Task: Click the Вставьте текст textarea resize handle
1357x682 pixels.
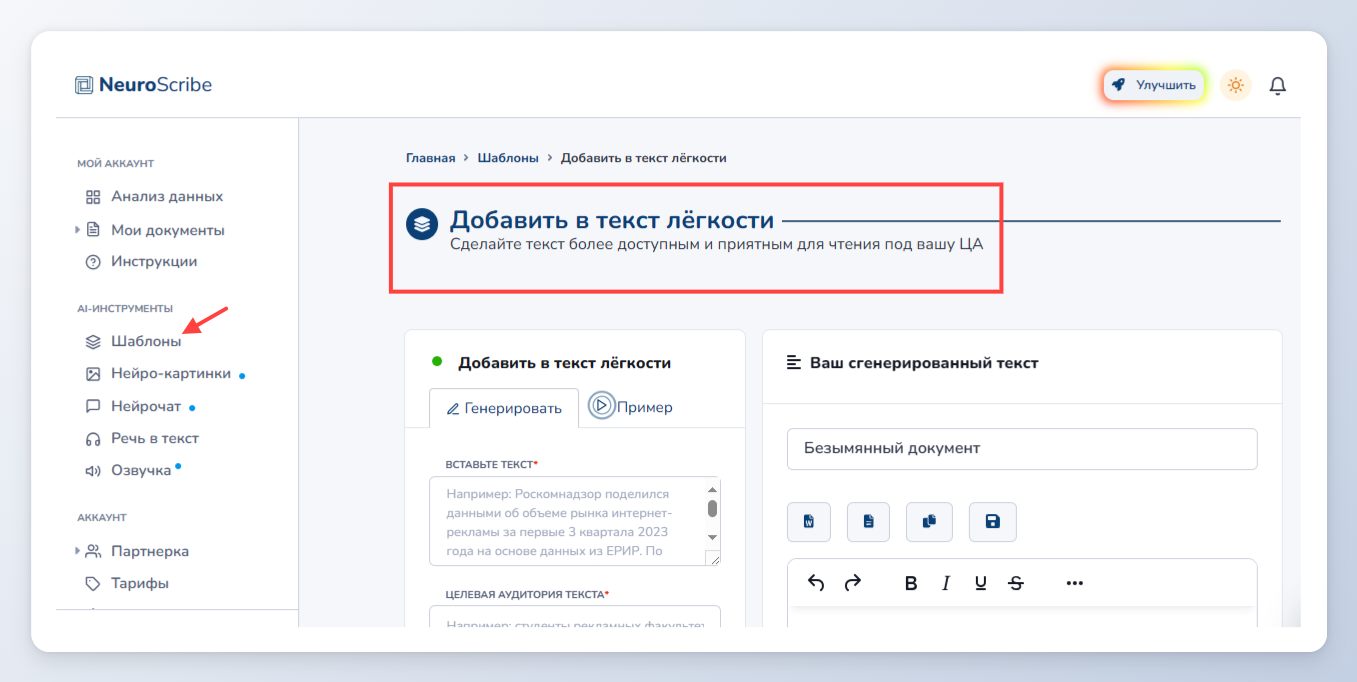Action: pos(713,559)
